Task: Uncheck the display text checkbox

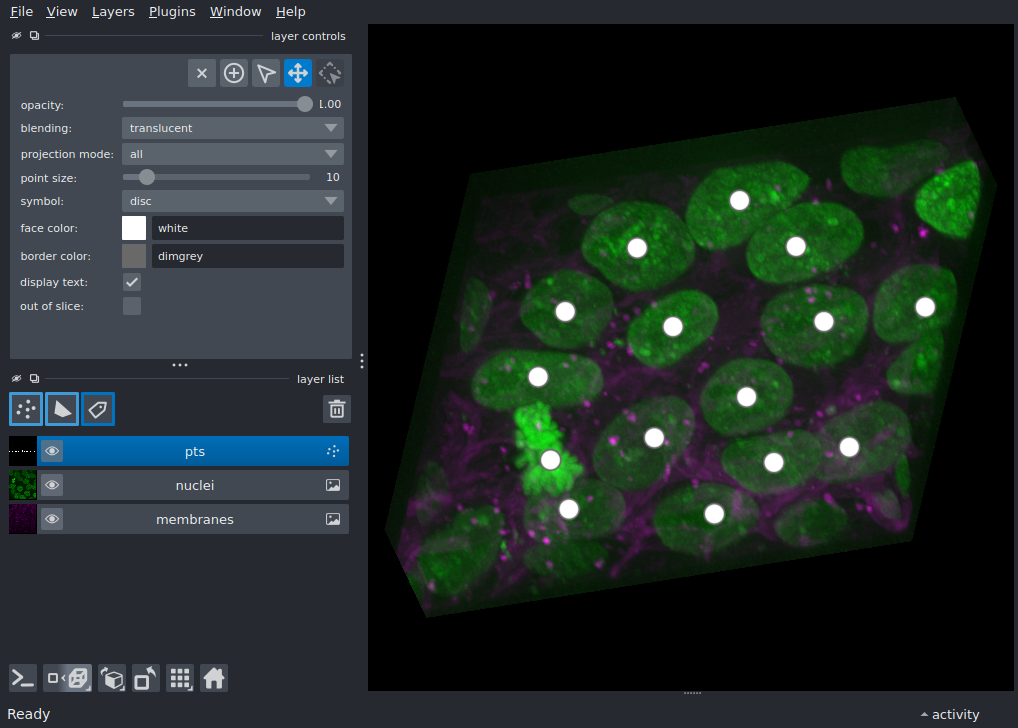Action: point(132,282)
